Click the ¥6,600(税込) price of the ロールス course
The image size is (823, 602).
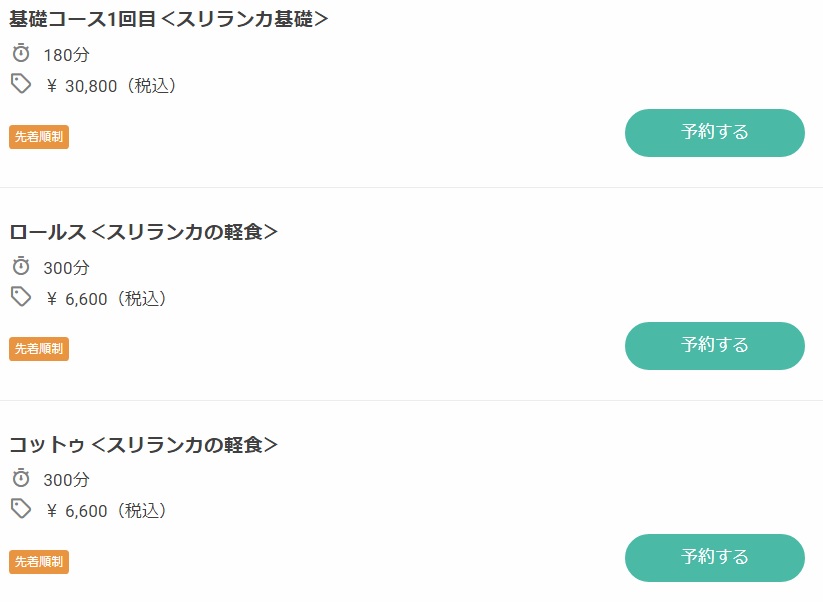[107, 299]
